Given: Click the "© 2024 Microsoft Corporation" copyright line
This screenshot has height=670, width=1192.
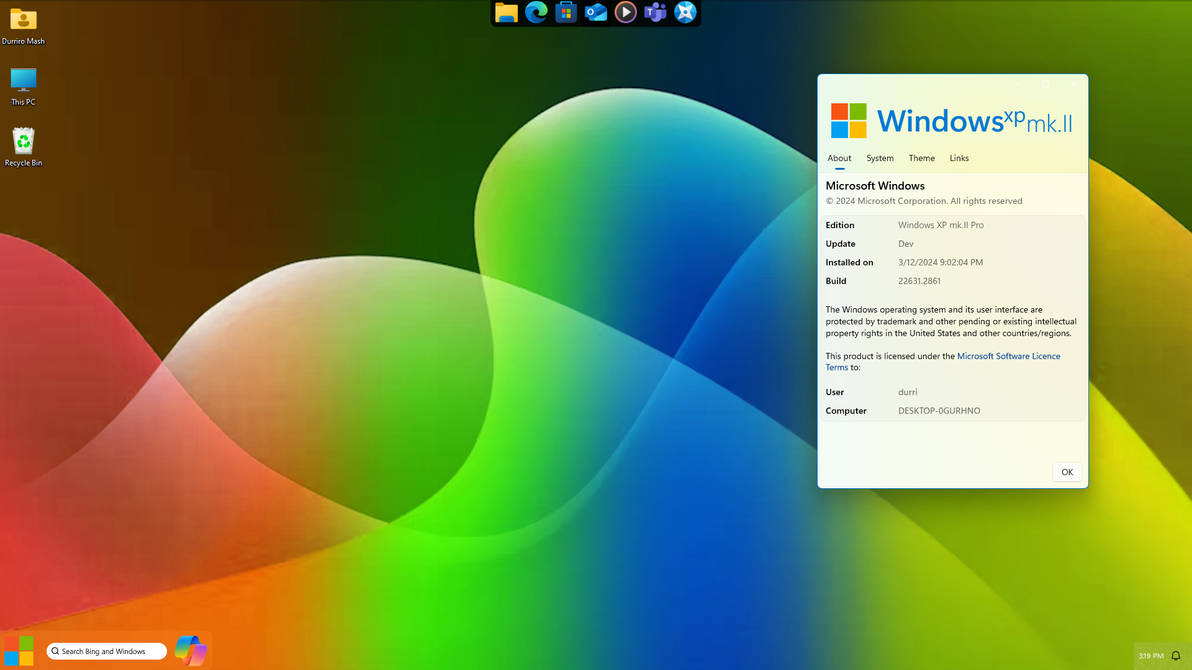Looking at the screenshot, I should coord(924,202).
